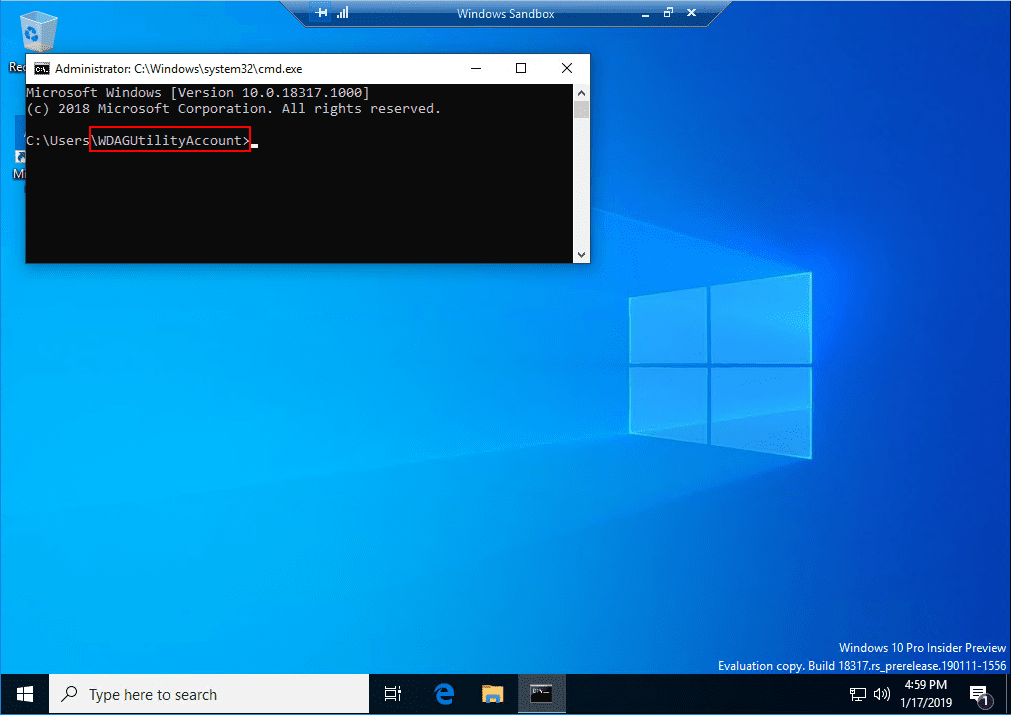
Task: Open the clock showing 4:59 PM
Action: click(926, 694)
